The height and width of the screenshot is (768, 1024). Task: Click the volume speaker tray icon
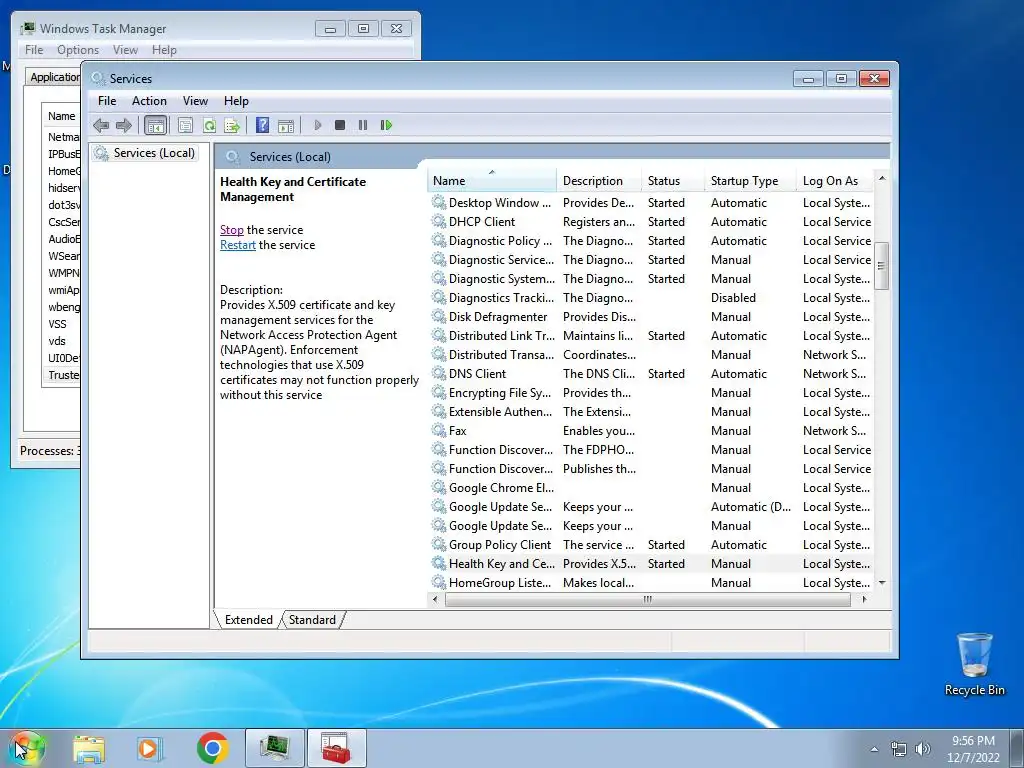pyautogui.click(x=923, y=748)
